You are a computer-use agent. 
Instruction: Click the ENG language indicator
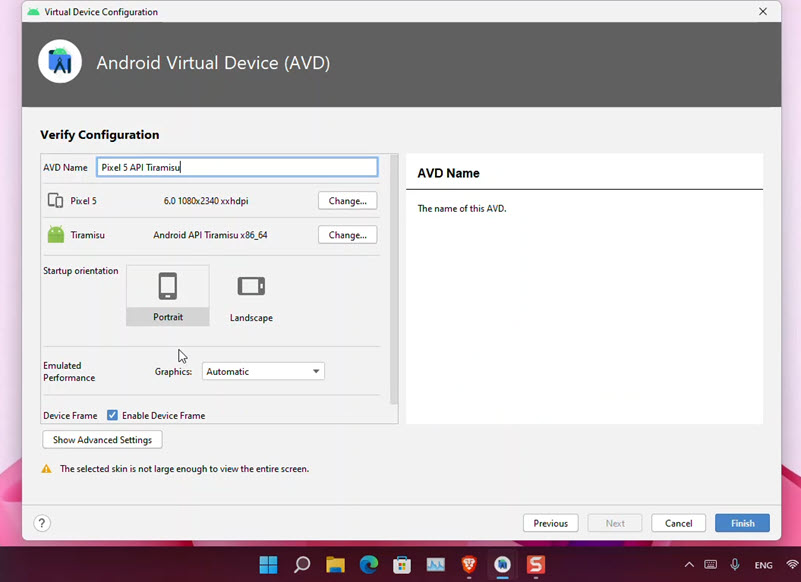coord(763,565)
